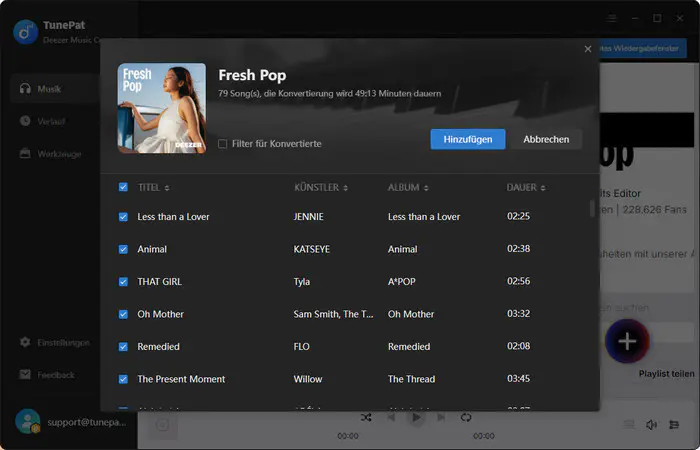This screenshot has width=700, height=450.
Task: Uncheck the THAT GIRL song checkbox
Action: (x=123, y=282)
